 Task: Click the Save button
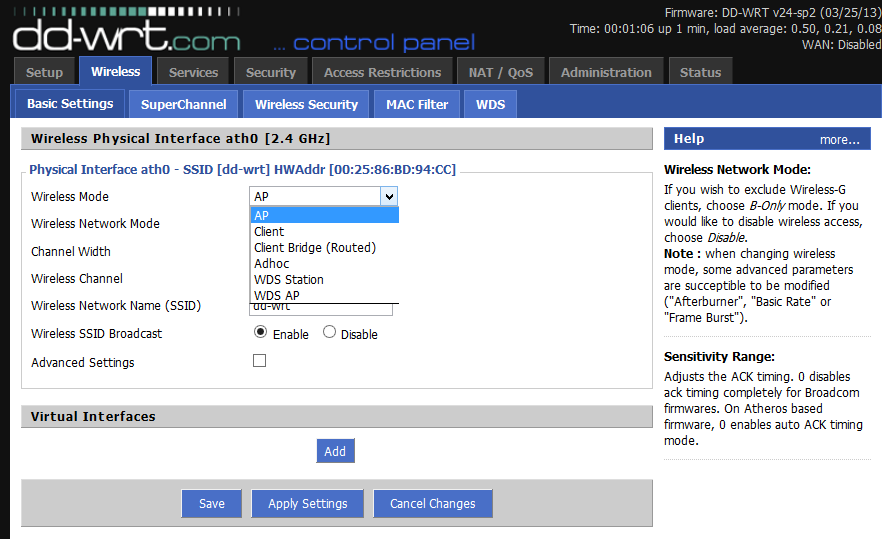point(212,504)
